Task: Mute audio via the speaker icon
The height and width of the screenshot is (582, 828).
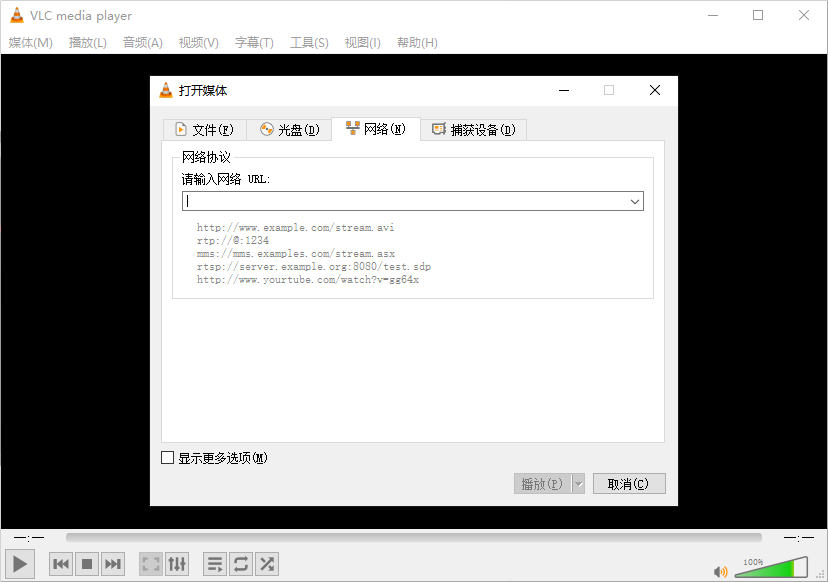Action: click(720, 570)
